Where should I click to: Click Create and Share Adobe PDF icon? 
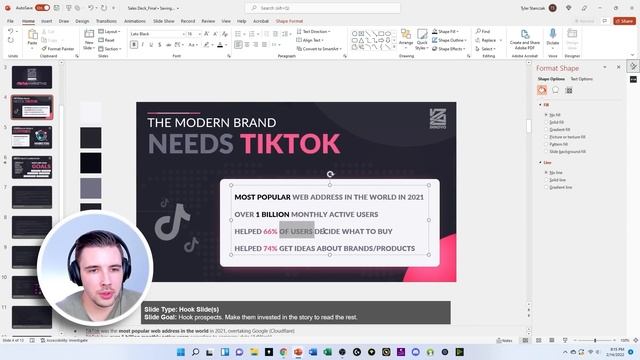525,34
